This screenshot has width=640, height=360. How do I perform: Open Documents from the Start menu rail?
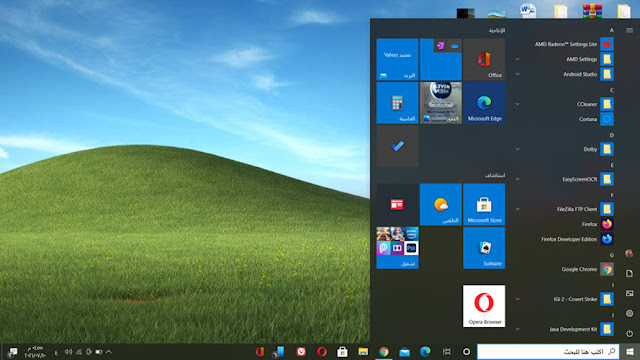click(629, 273)
